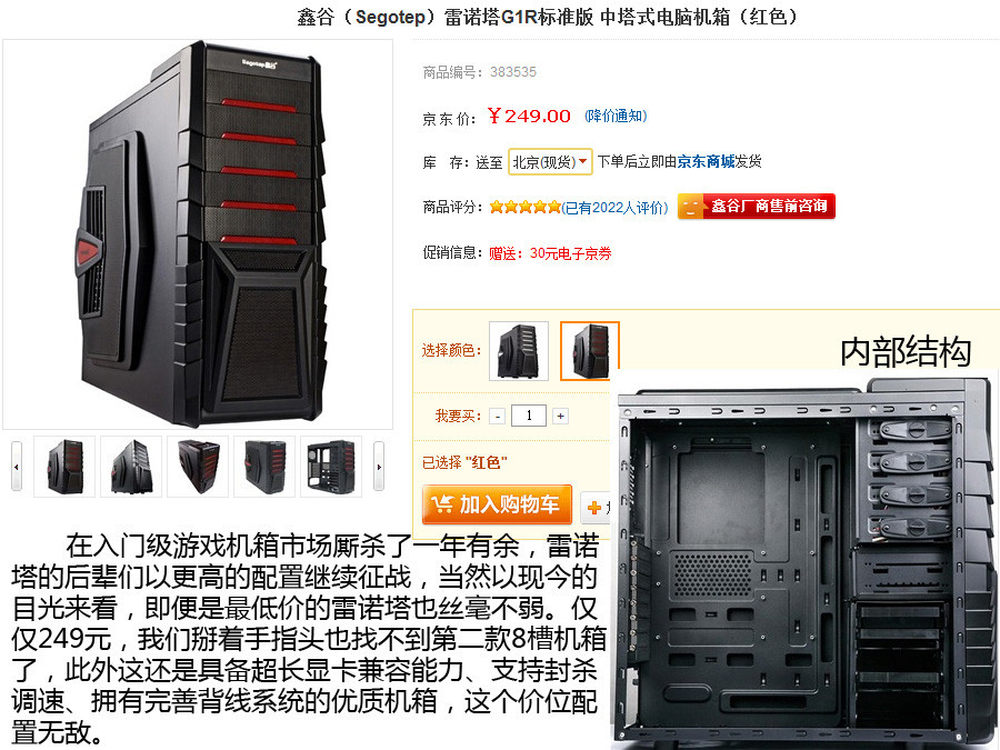Click the 鑫谷厂商售前咨询 consultation button

pyautogui.click(x=756, y=207)
